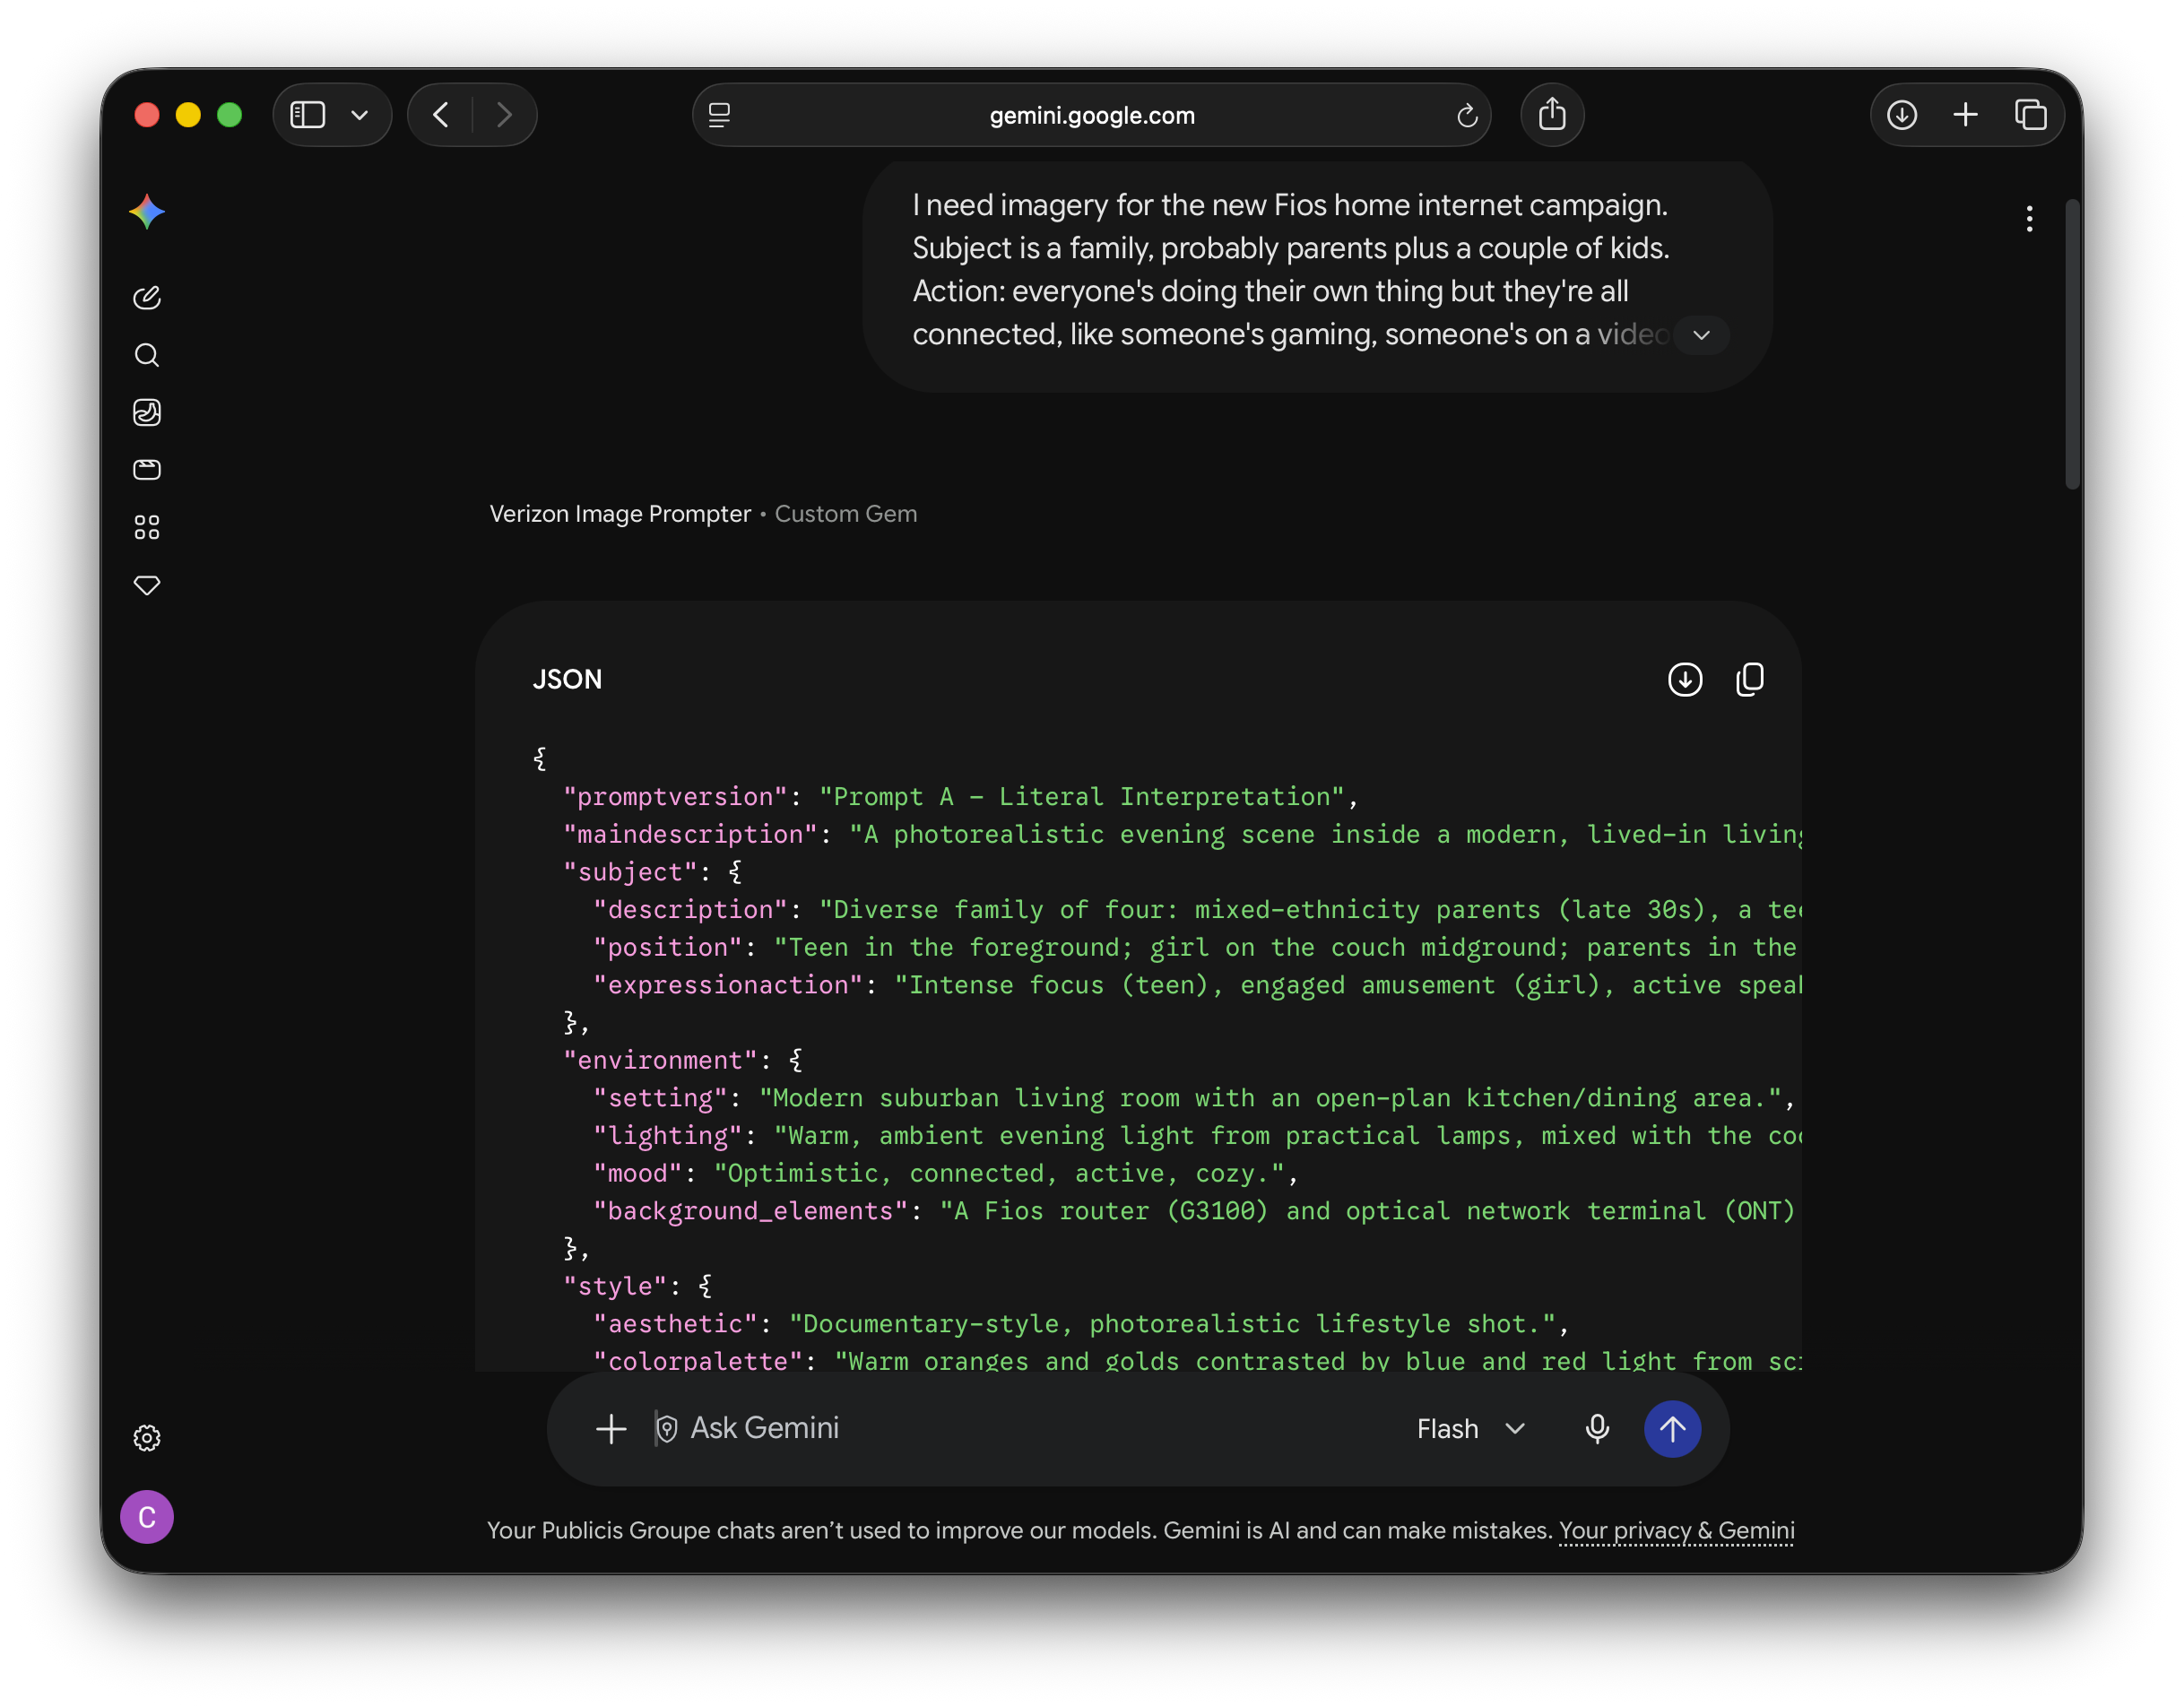2184x1707 pixels.
Task: Download the JSON code block
Action: tap(1685, 679)
